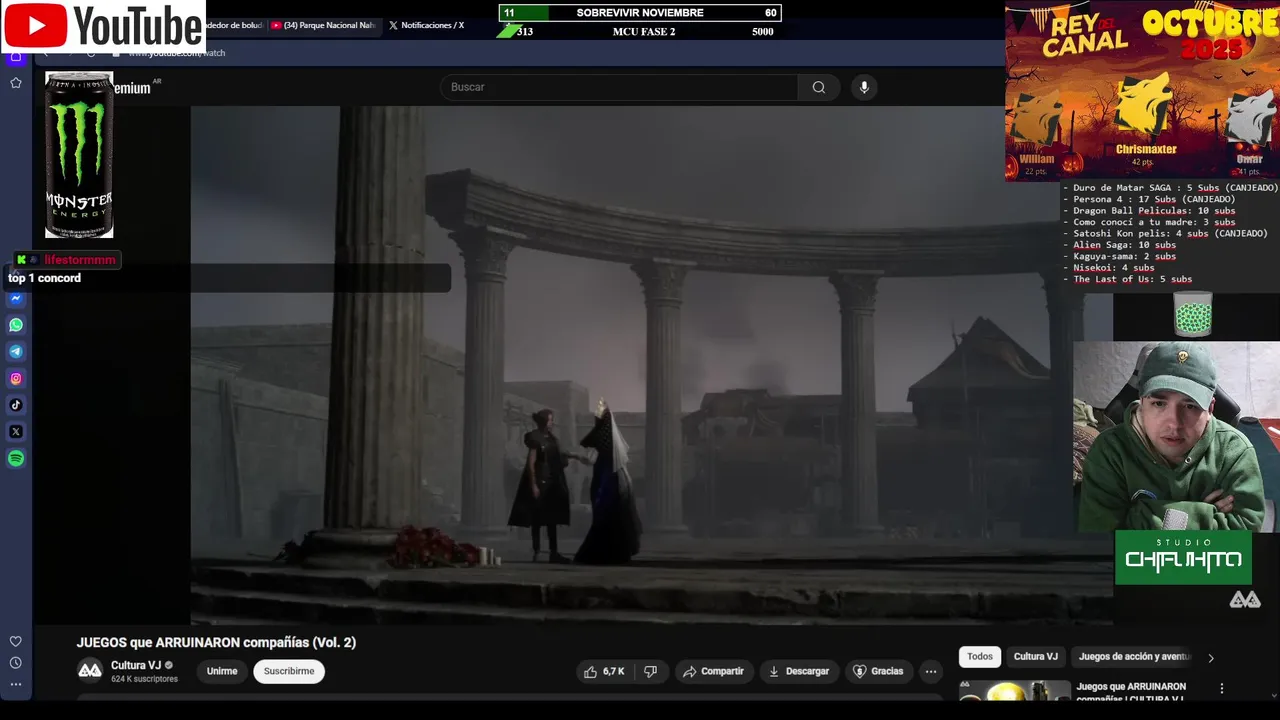1280x720 pixels.
Task: Show more filter chips with the right chevron
Action: pyautogui.click(x=1211, y=658)
